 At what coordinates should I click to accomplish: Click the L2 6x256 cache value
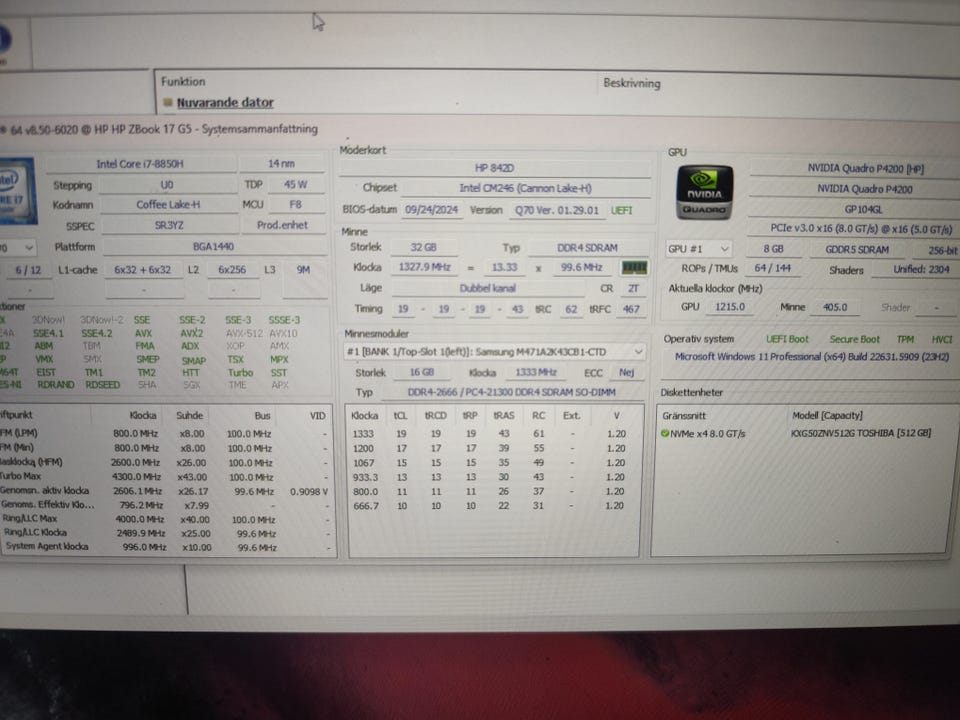tap(232, 269)
